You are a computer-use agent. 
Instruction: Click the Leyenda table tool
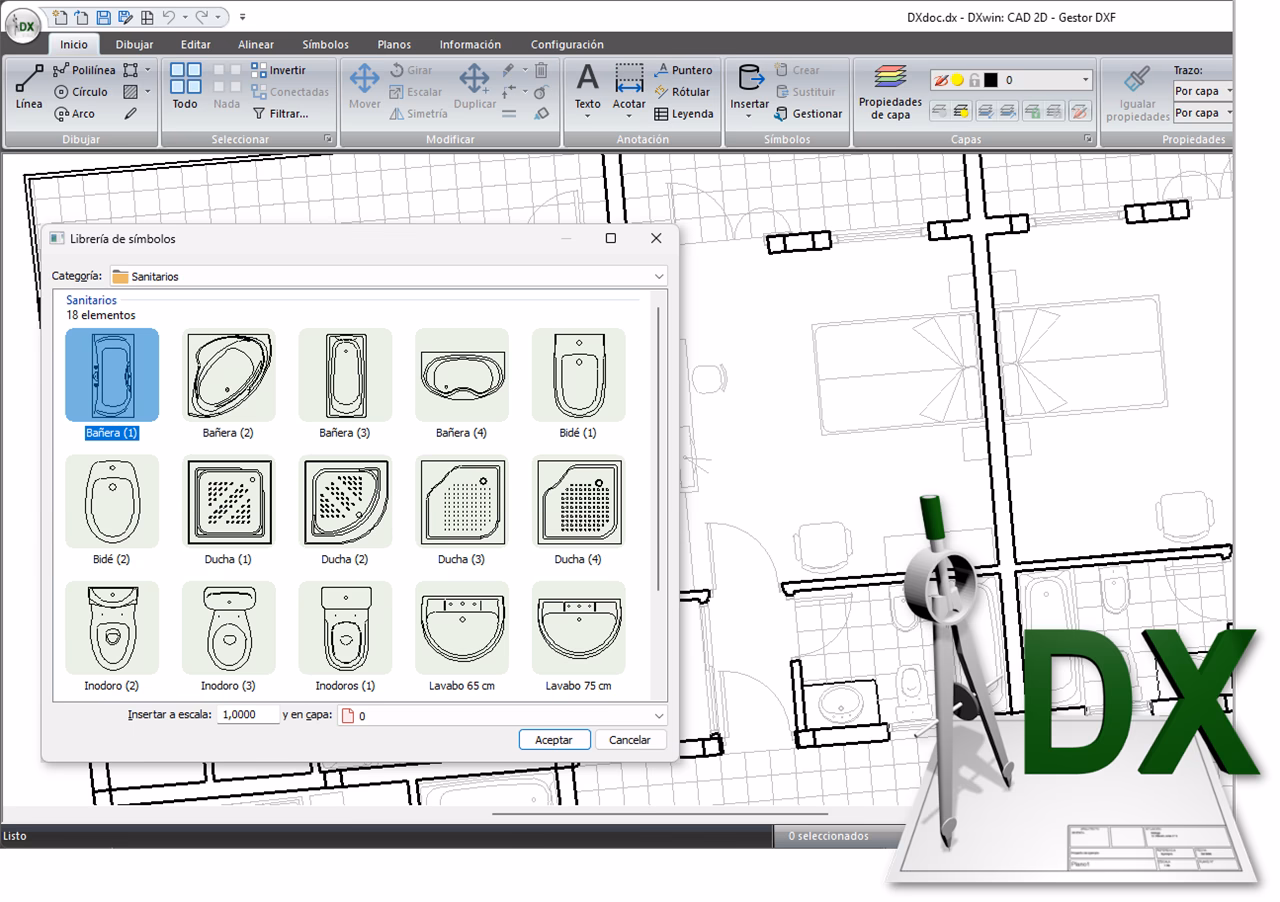point(684,114)
